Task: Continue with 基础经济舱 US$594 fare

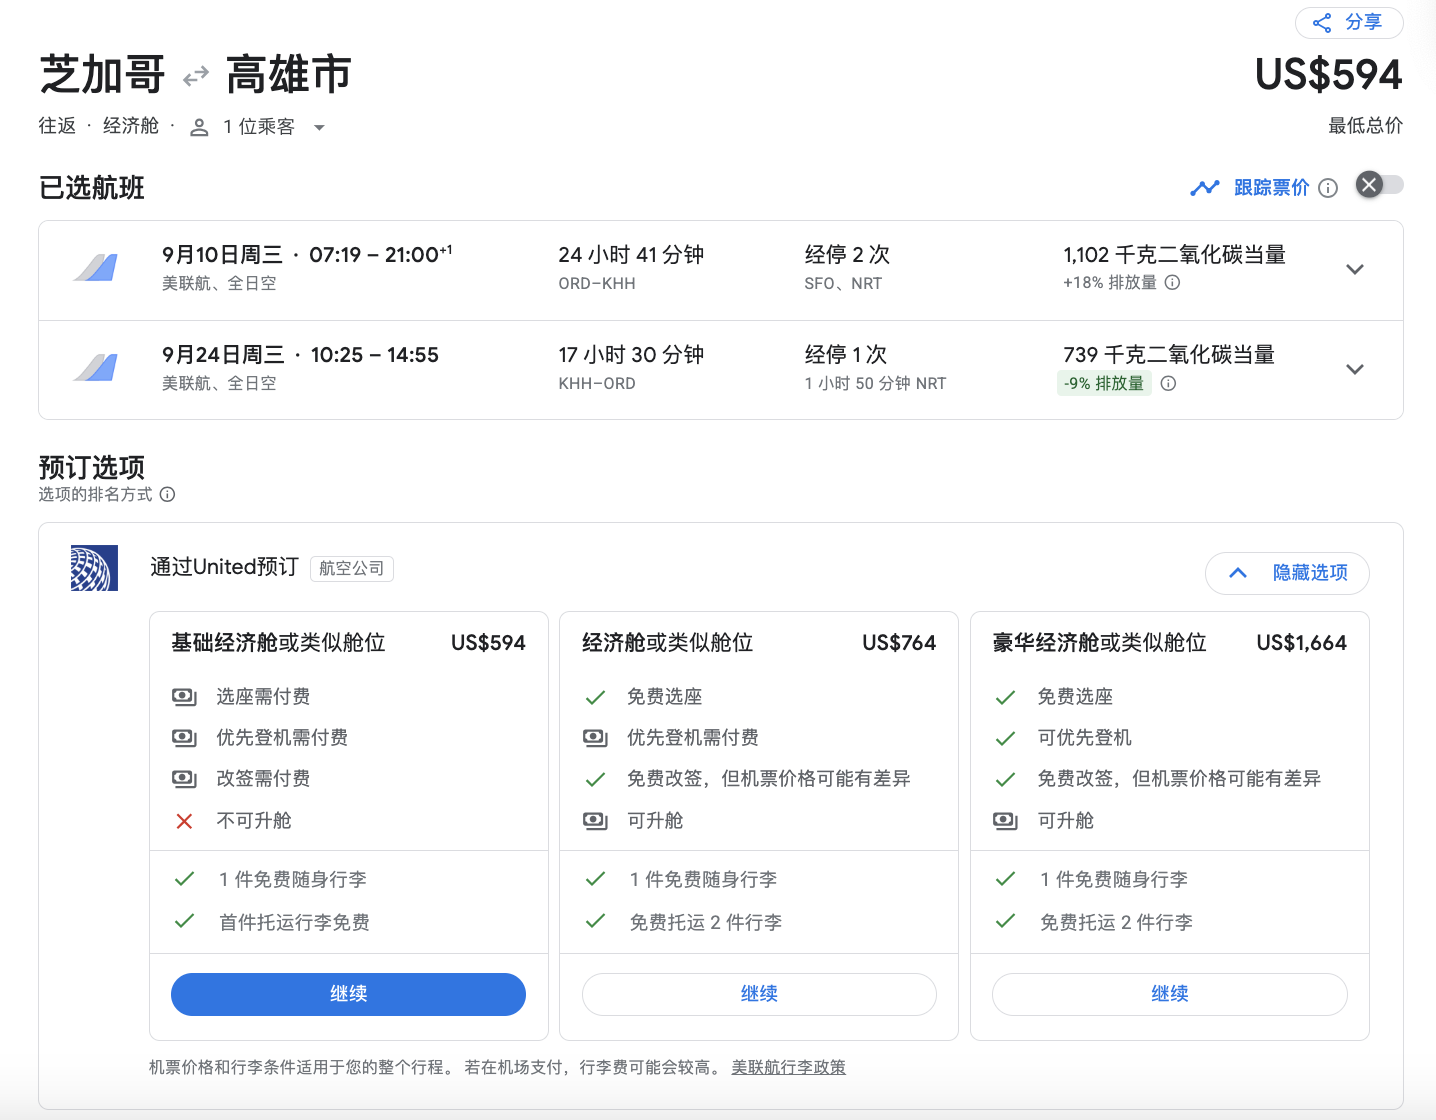Action: coord(348,994)
